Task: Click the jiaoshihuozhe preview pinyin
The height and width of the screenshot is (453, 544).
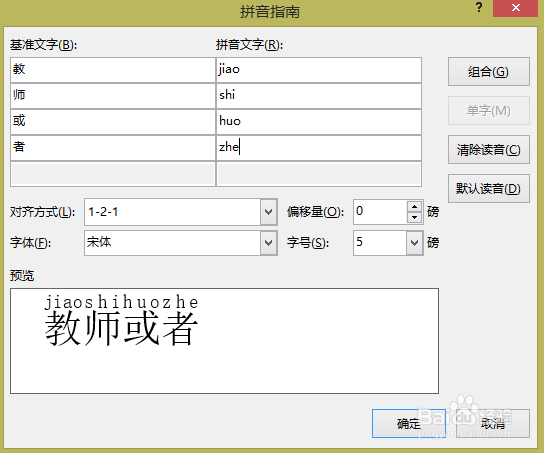Action: [x=121, y=302]
